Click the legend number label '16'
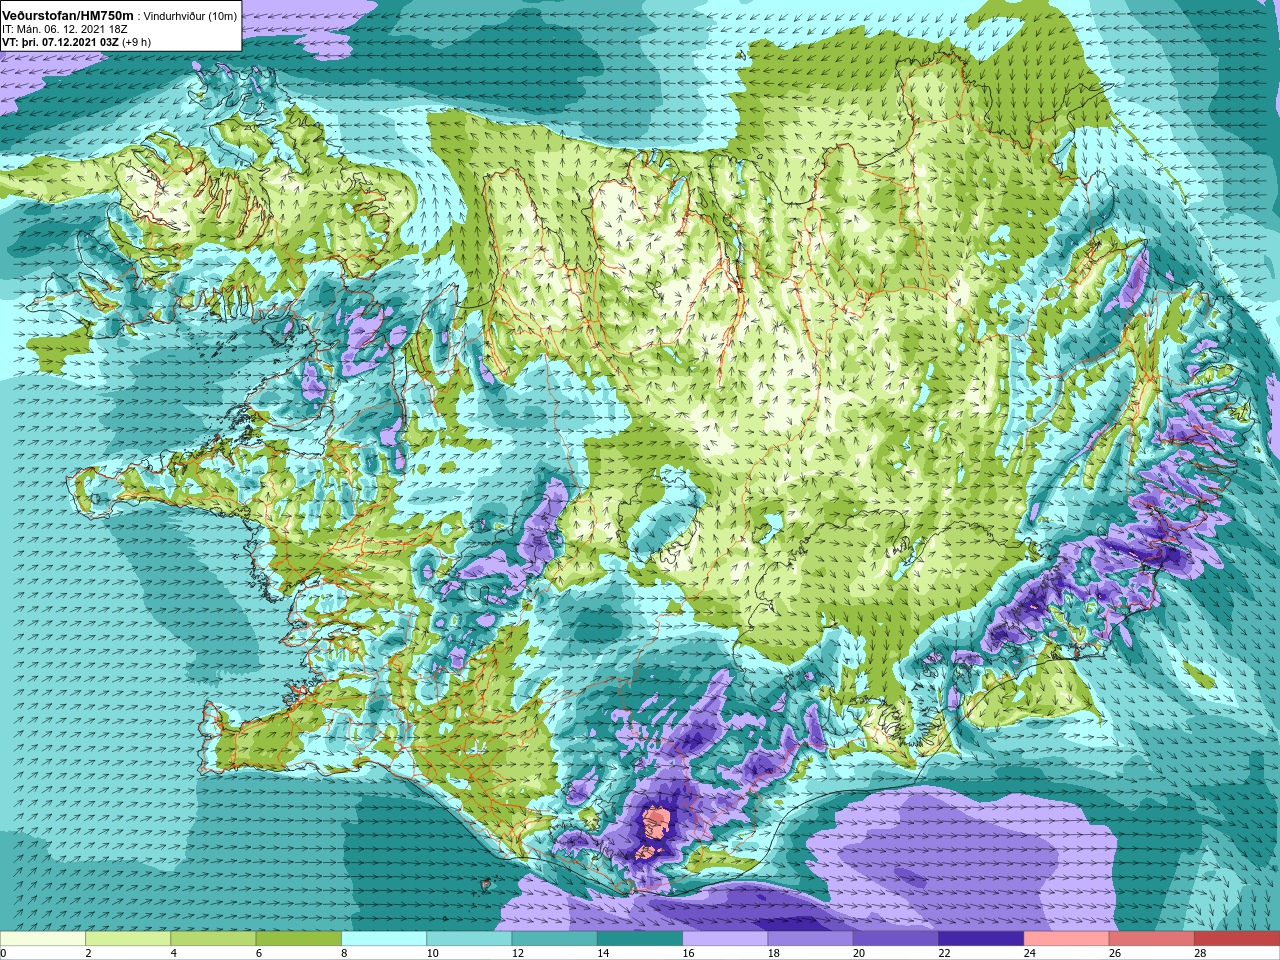The image size is (1280, 960). point(688,954)
